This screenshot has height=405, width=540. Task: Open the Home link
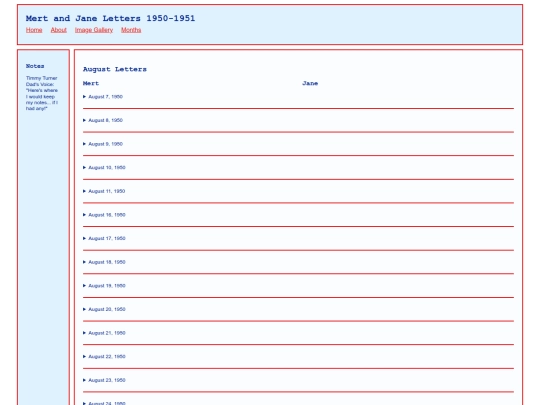[x=34, y=30]
